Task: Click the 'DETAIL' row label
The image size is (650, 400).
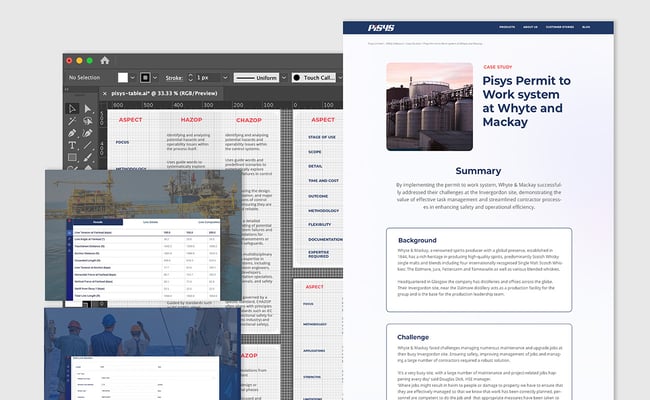Action: [315, 166]
